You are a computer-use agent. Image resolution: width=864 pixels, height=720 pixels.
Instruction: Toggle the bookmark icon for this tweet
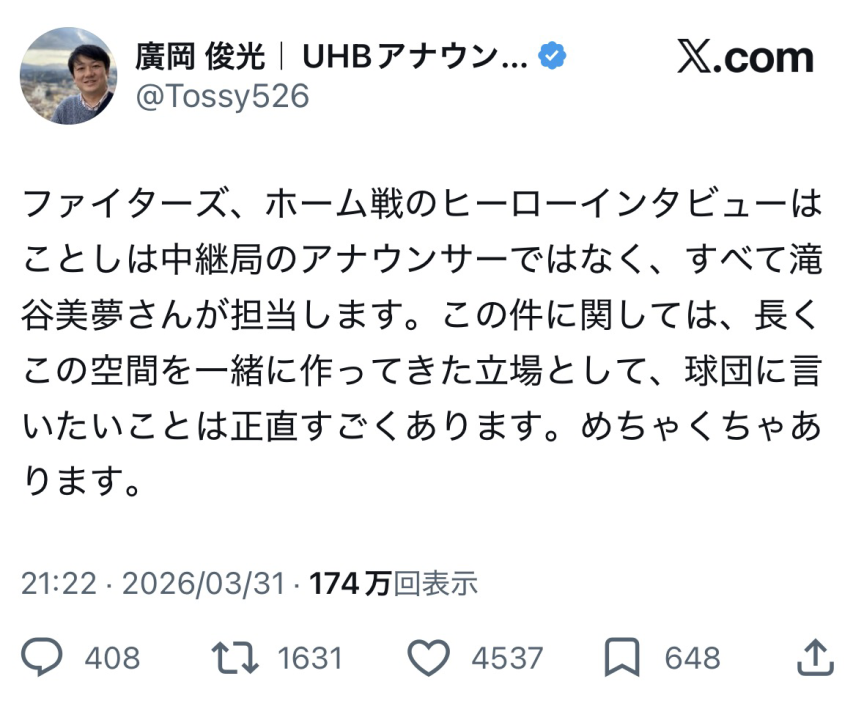pos(623,657)
